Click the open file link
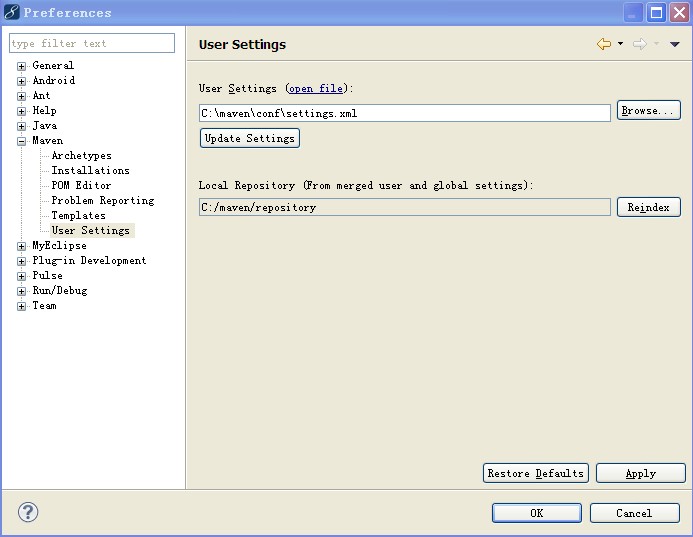The width and height of the screenshot is (693, 537). point(316,88)
